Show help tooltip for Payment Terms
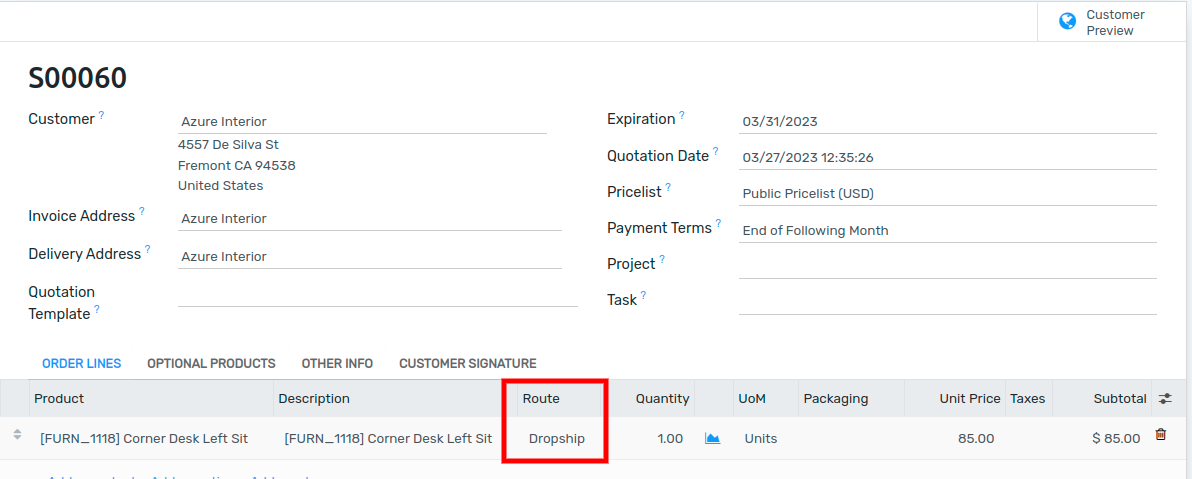This screenshot has width=1192, height=479. pos(718,224)
